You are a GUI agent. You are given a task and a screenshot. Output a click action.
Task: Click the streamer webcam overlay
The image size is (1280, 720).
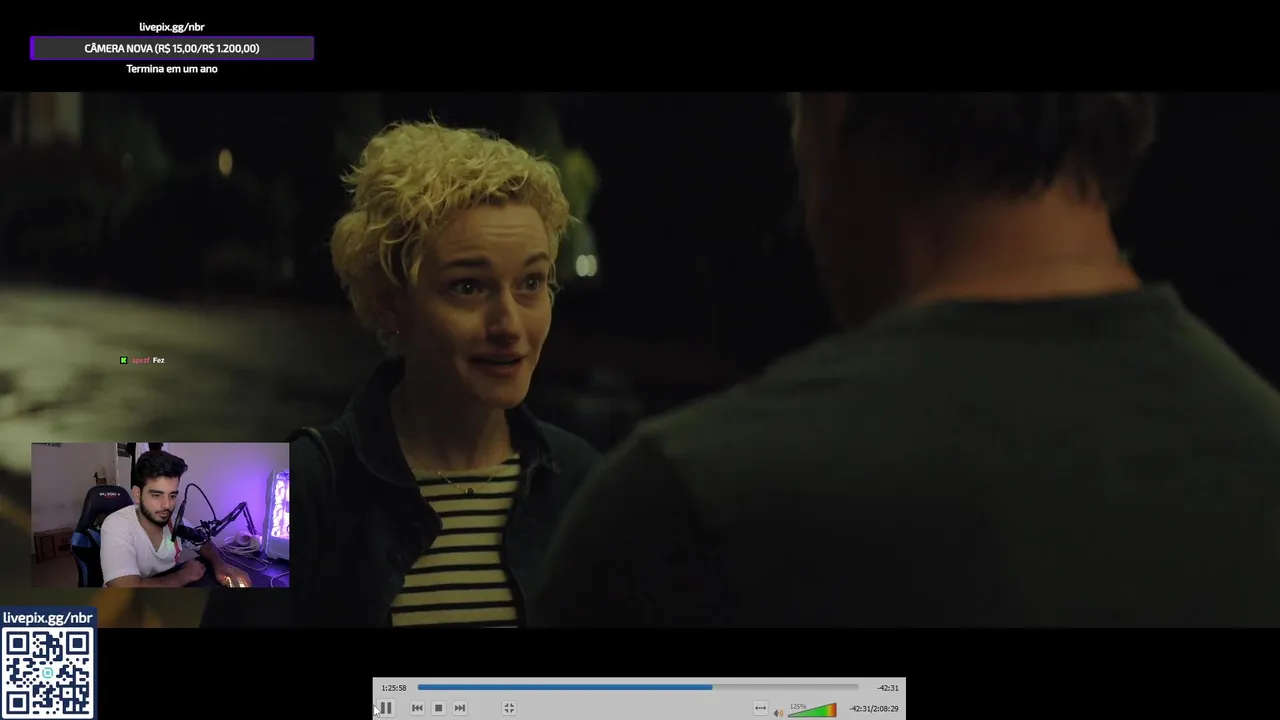160,515
